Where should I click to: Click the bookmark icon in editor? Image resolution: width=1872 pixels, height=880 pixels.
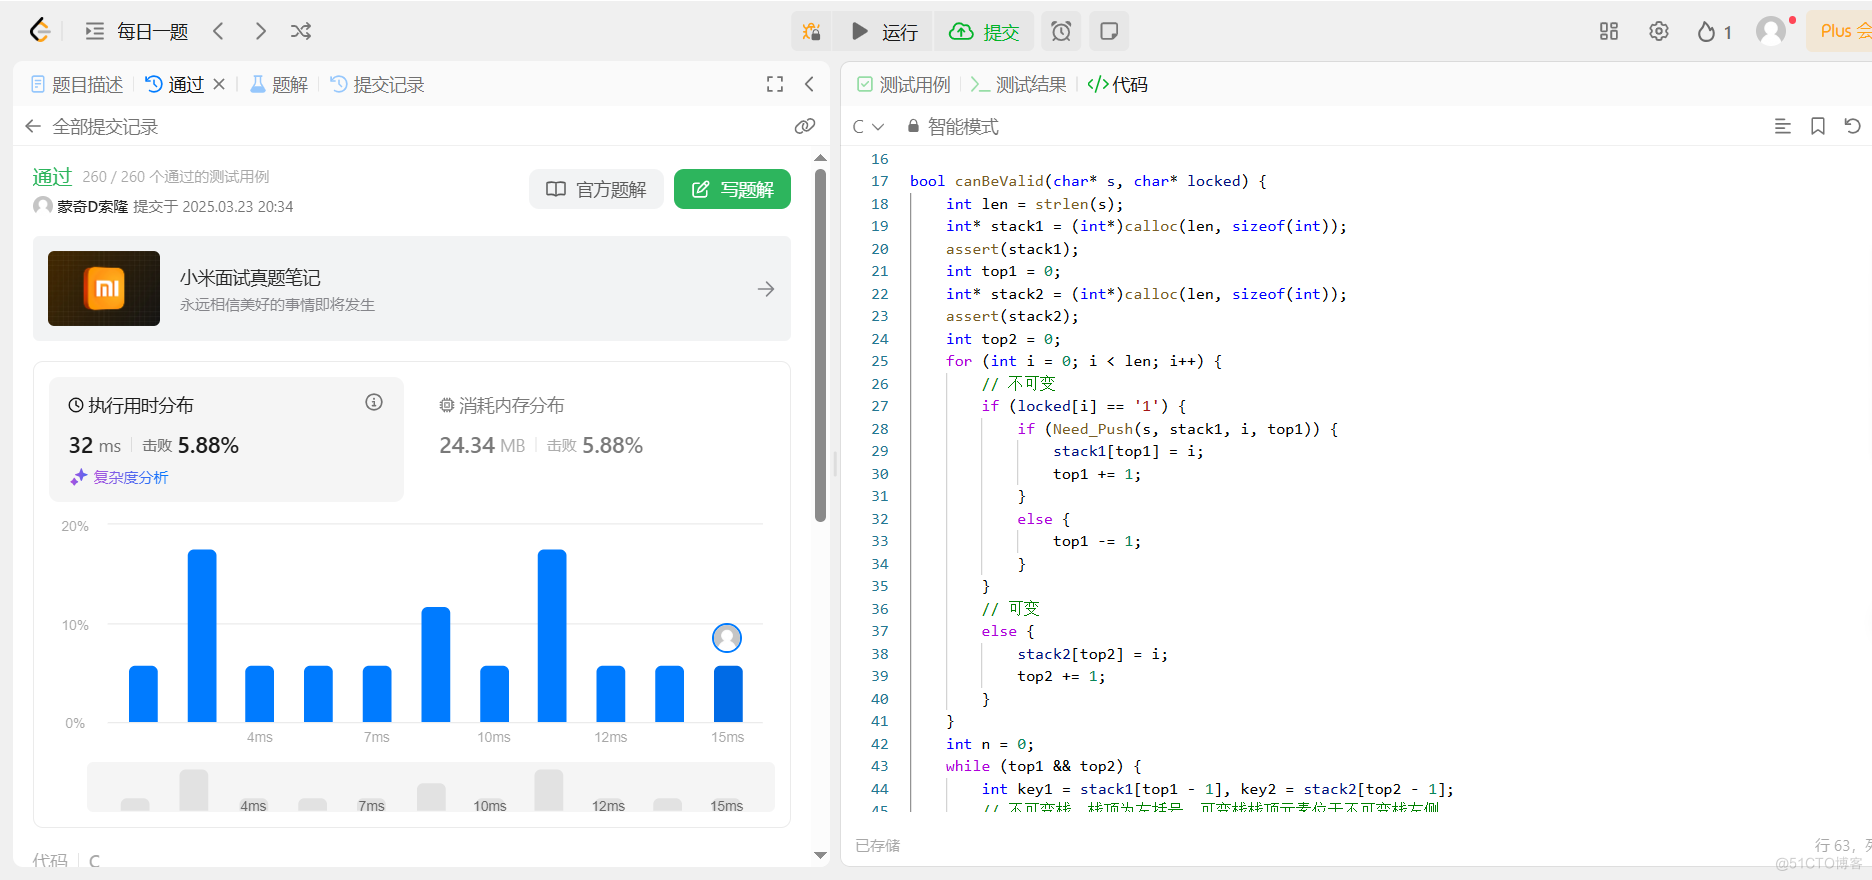tap(1818, 126)
